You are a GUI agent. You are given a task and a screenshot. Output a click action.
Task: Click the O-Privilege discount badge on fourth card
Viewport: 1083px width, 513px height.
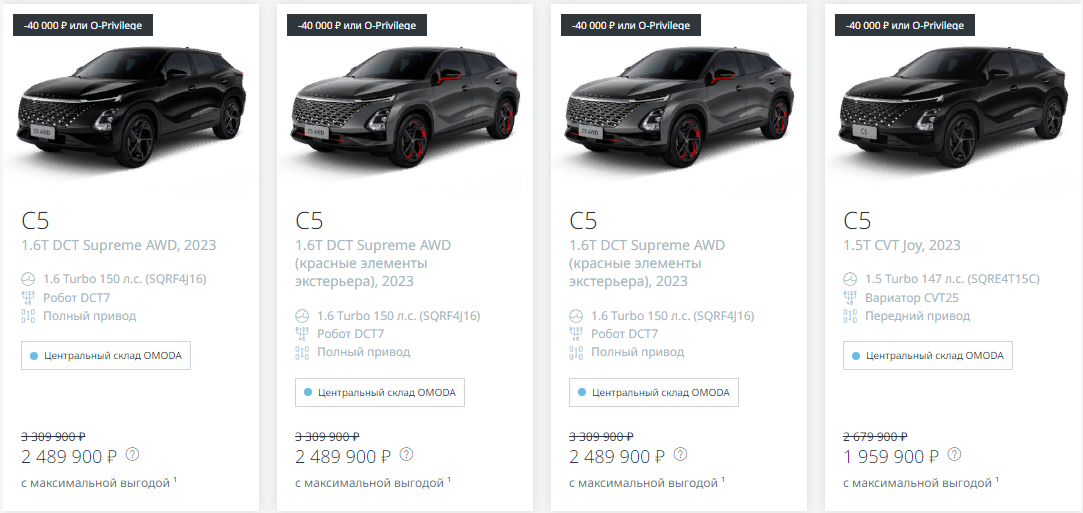click(x=905, y=26)
